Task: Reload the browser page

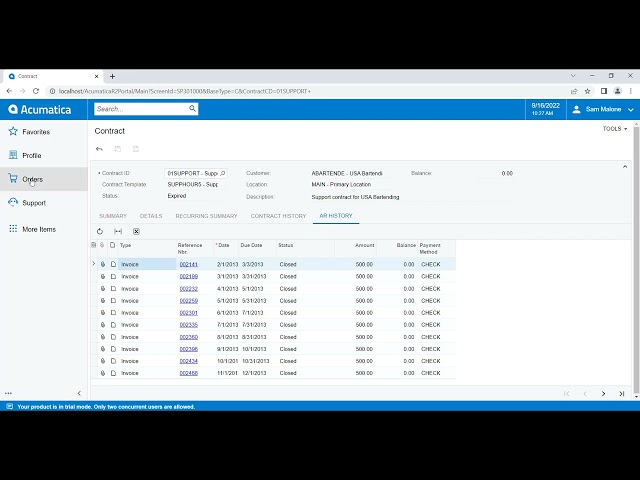Action: (36, 91)
